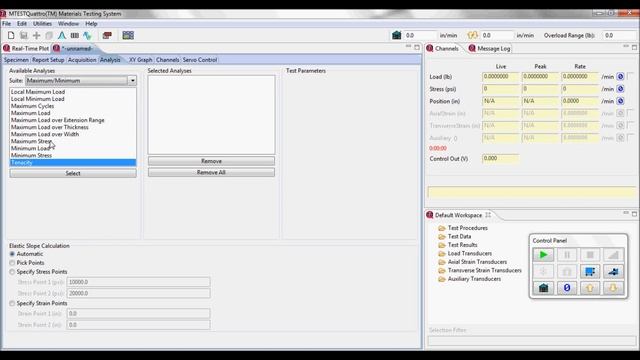Select Specify Strain Points radio button
This screenshot has height=360, width=640.
[x=12, y=303]
